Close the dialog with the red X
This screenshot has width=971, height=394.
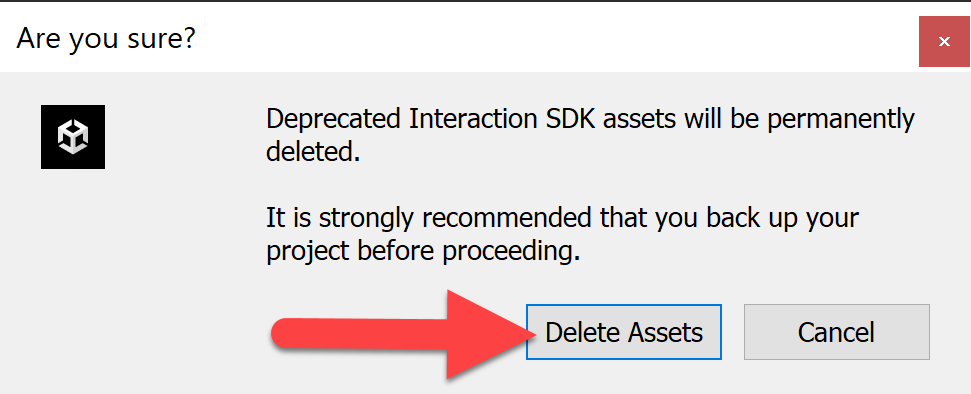[x=944, y=42]
